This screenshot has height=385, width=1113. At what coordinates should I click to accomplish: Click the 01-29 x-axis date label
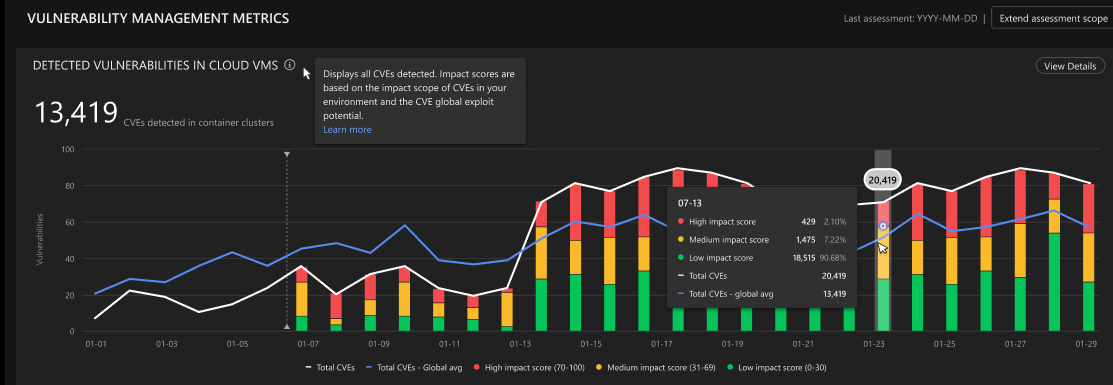(1086, 344)
